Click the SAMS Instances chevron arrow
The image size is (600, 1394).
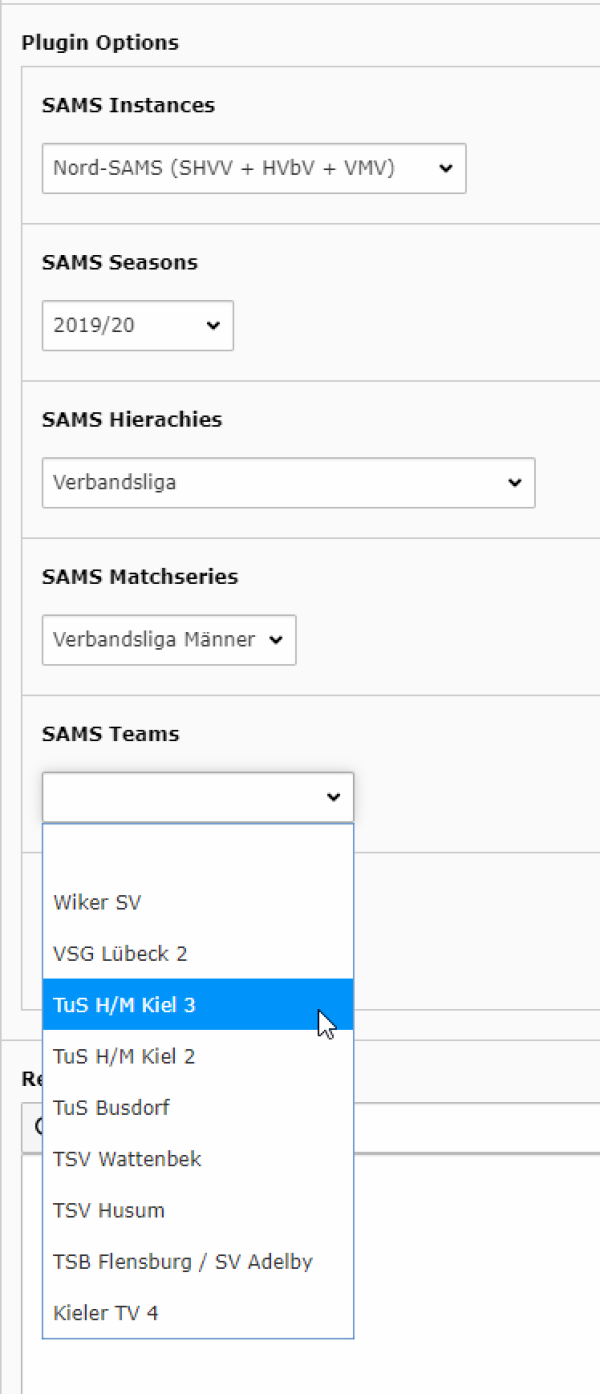(446, 169)
